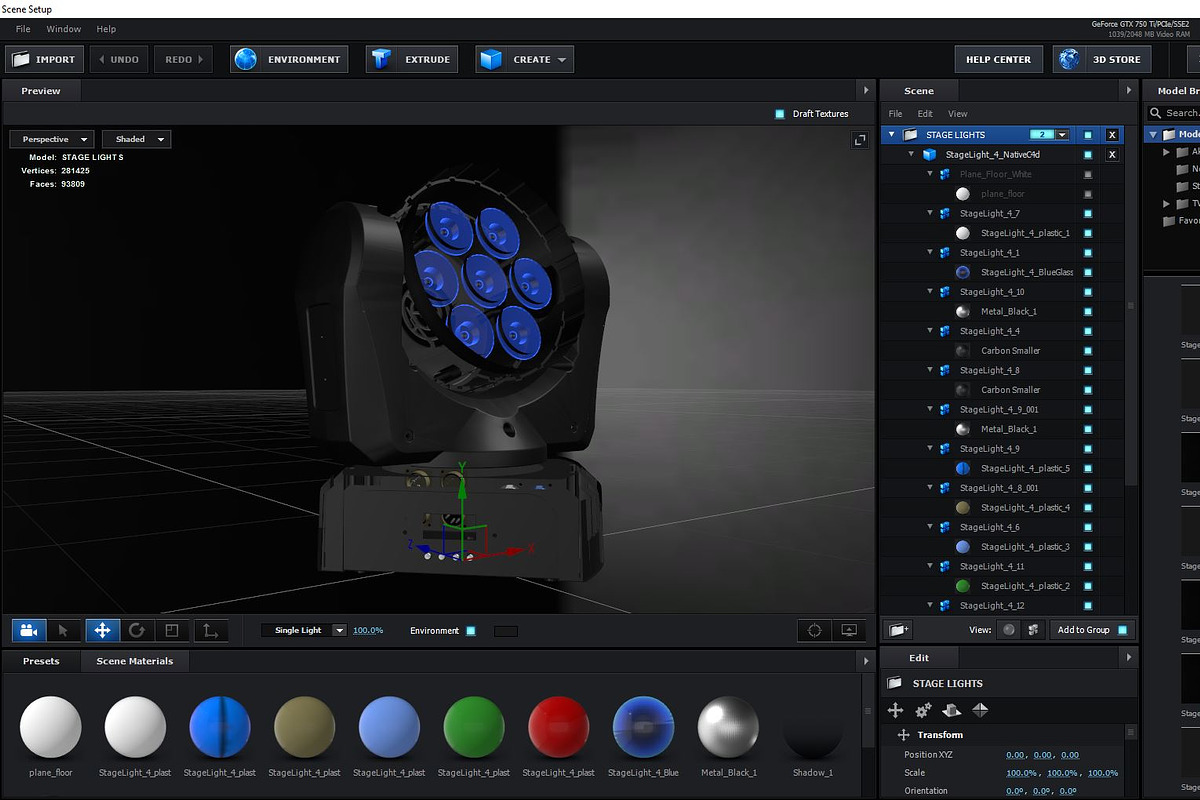Select the axis anchor tool
The height and width of the screenshot is (800, 1200).
click(x=210, y=630)
